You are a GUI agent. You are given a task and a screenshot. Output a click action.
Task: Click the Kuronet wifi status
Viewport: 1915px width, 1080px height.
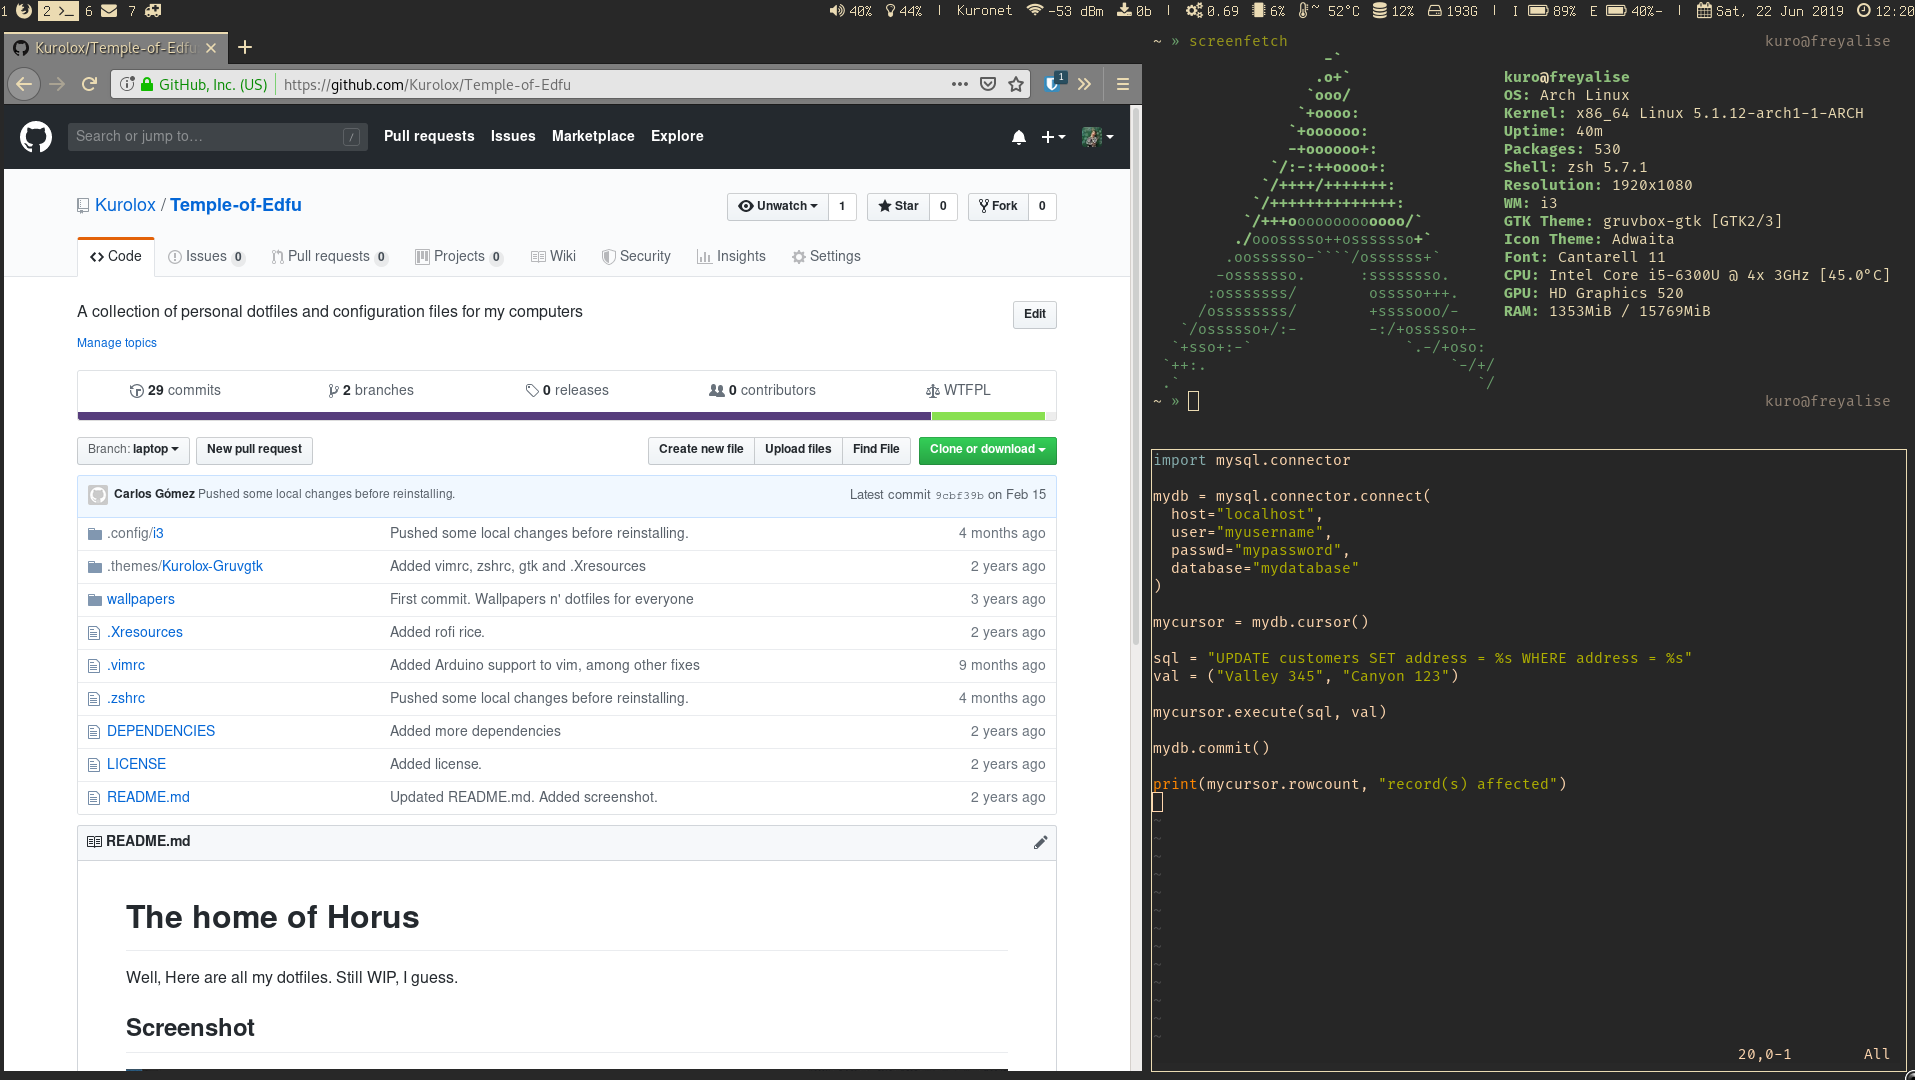pyautogui.click(x=1029, y=11)
